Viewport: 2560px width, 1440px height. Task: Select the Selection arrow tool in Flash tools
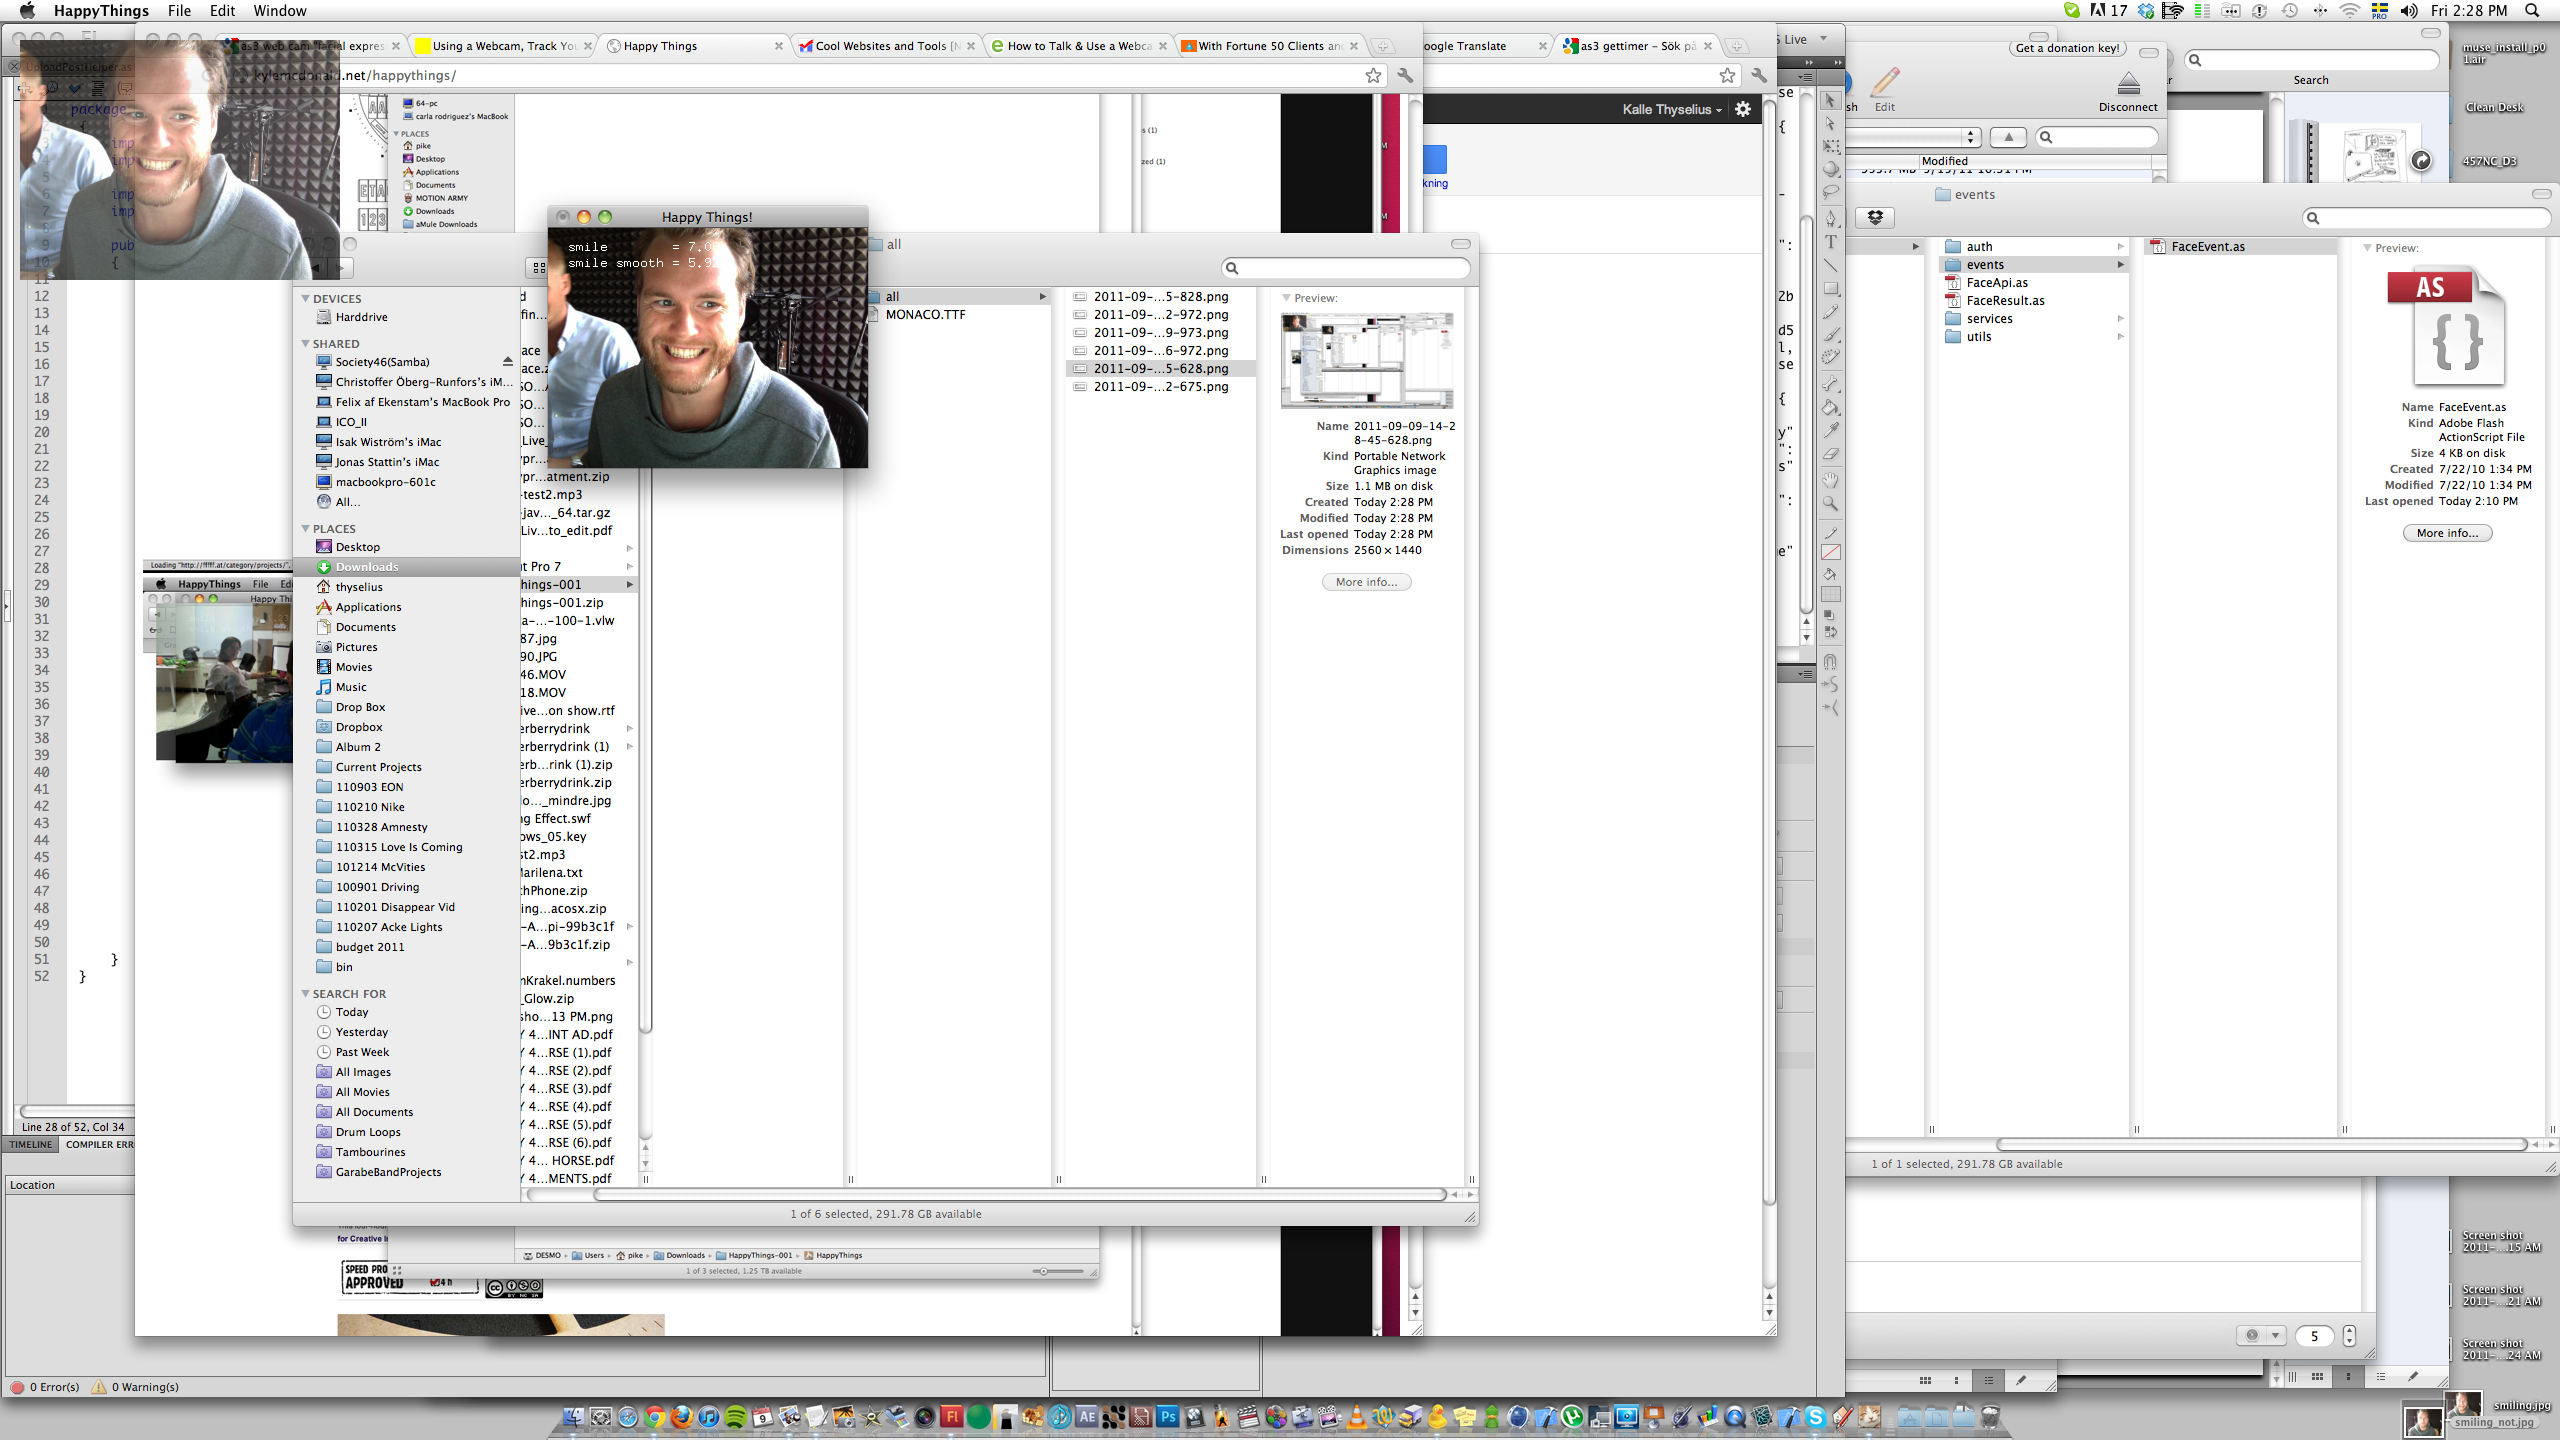click(x=1830, y=100)
